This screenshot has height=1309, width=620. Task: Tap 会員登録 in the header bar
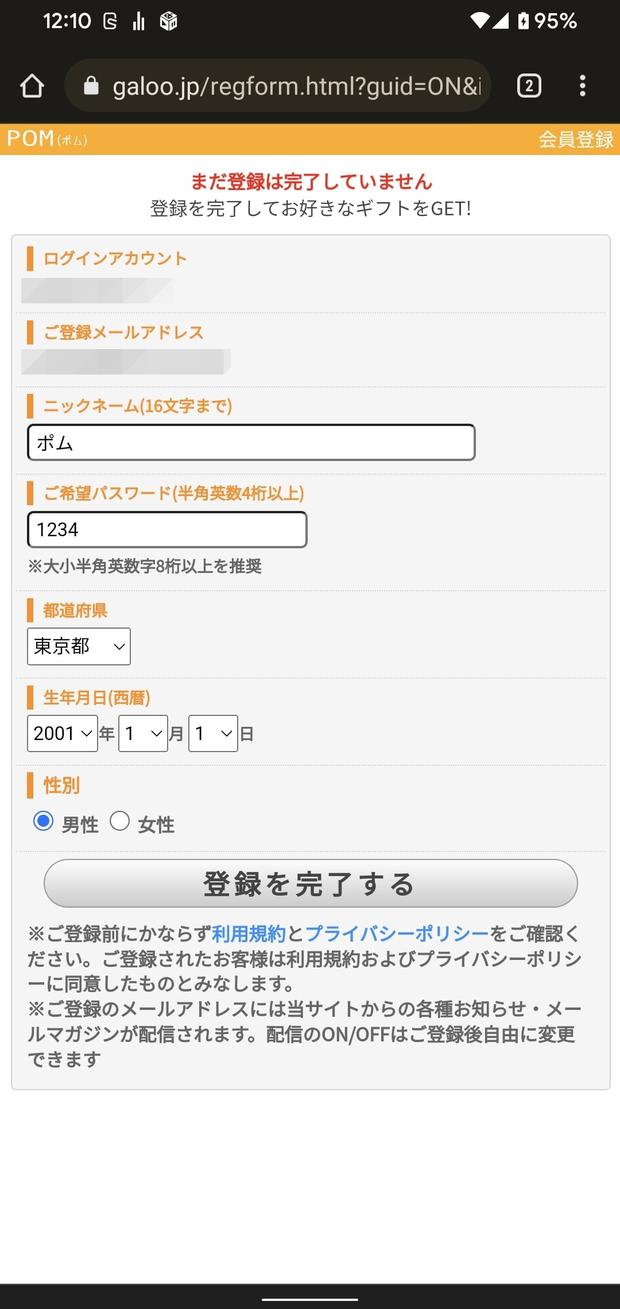pos(576,139)
